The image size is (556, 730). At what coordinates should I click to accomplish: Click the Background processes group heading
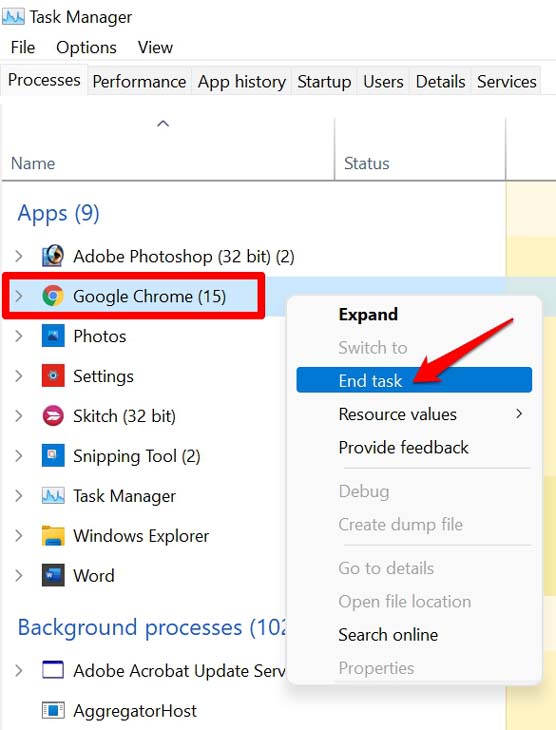[x=152, y=628]
